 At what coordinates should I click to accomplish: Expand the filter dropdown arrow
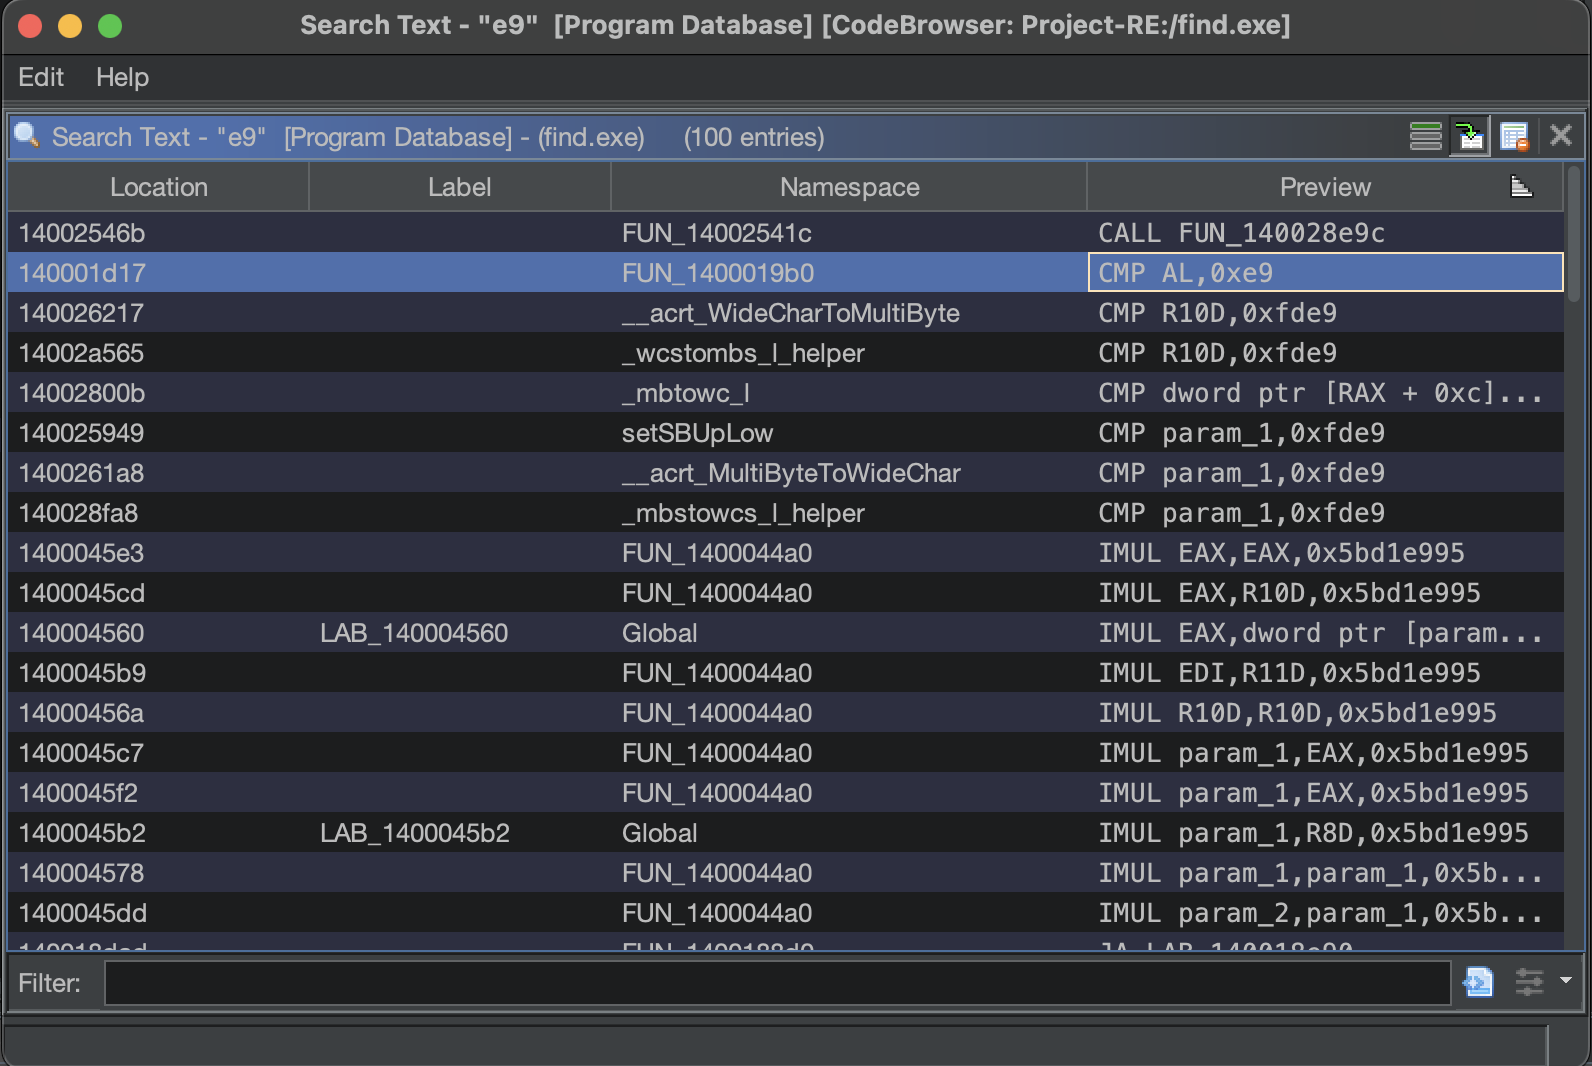[1566, 981]
